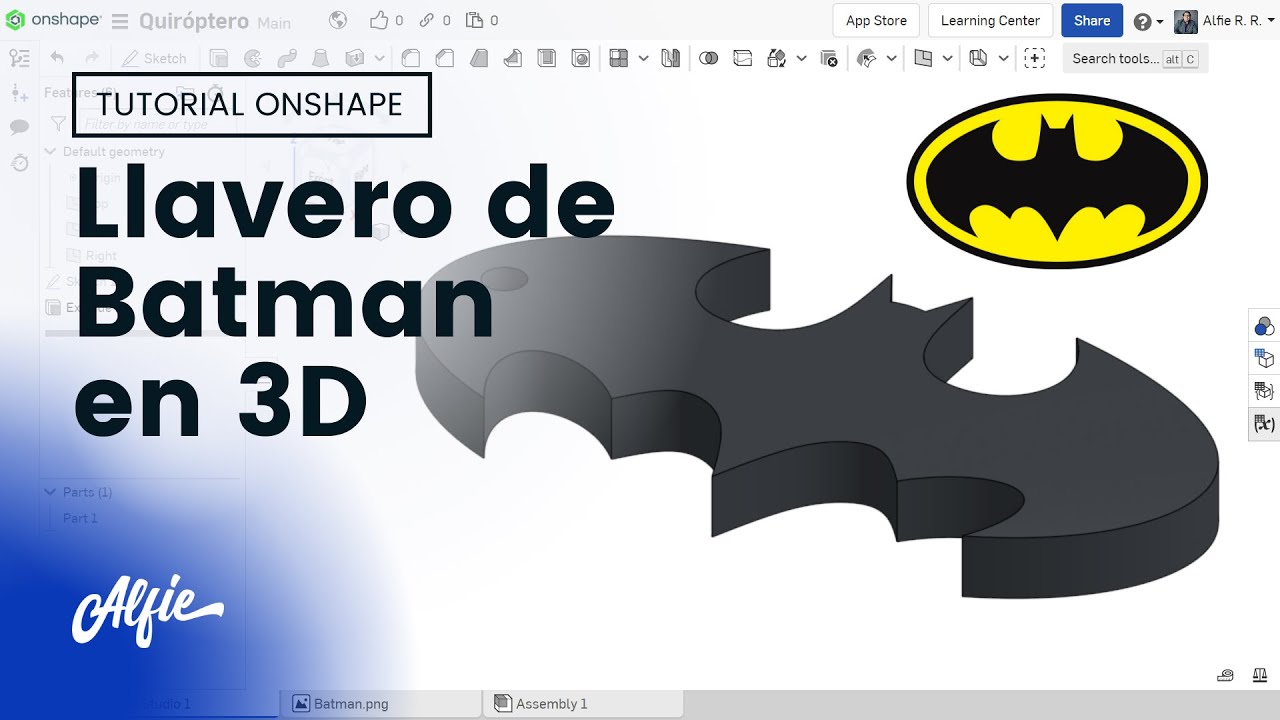Click the Quiróptero document name
This screenshot has width=1280, height=720.
point(194,21)
